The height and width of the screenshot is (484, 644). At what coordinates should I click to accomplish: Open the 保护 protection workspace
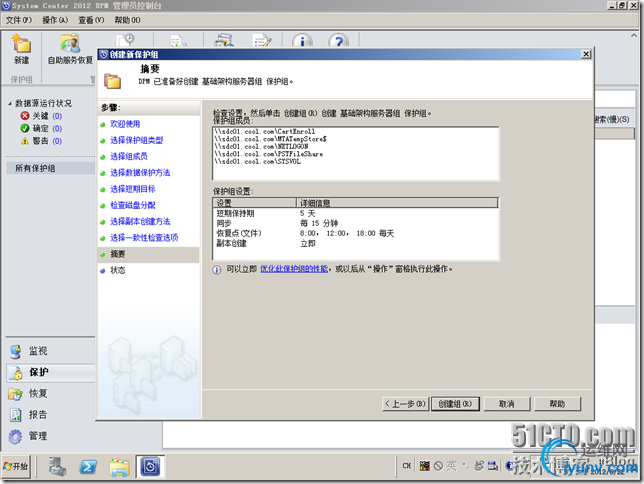click(51, 372)
